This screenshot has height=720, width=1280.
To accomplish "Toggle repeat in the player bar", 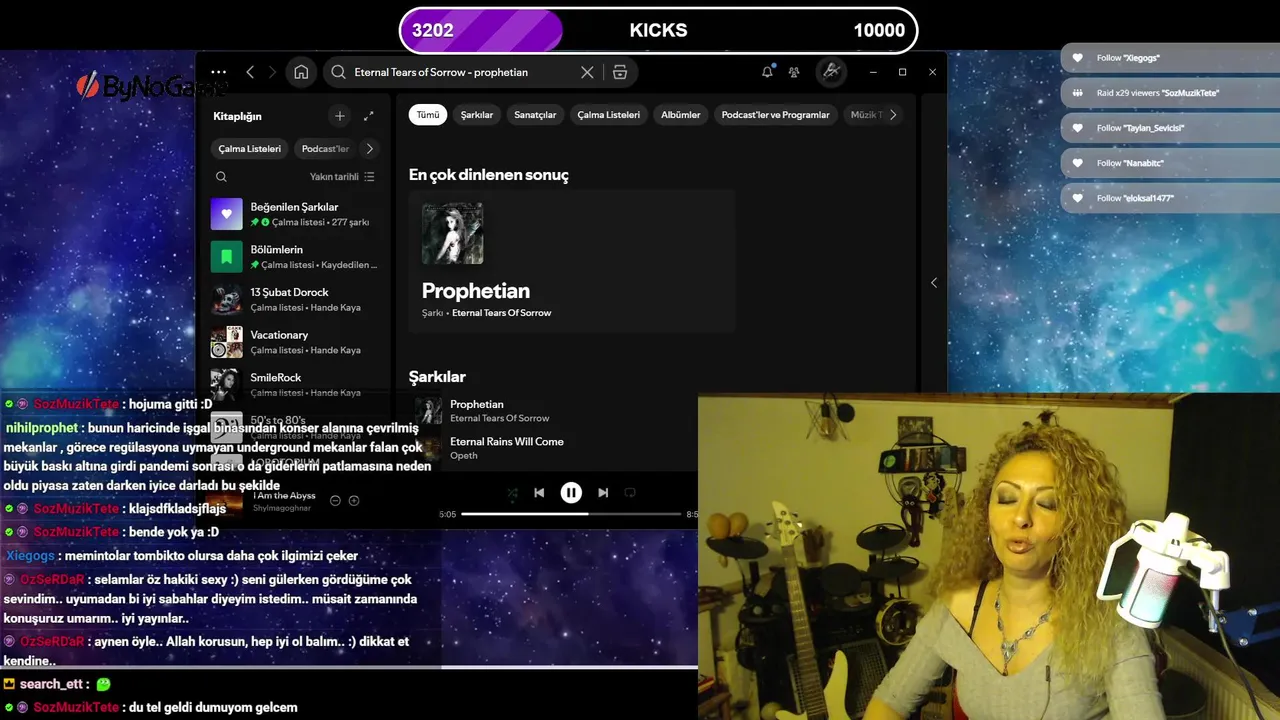I will click(x=630, y=492).
